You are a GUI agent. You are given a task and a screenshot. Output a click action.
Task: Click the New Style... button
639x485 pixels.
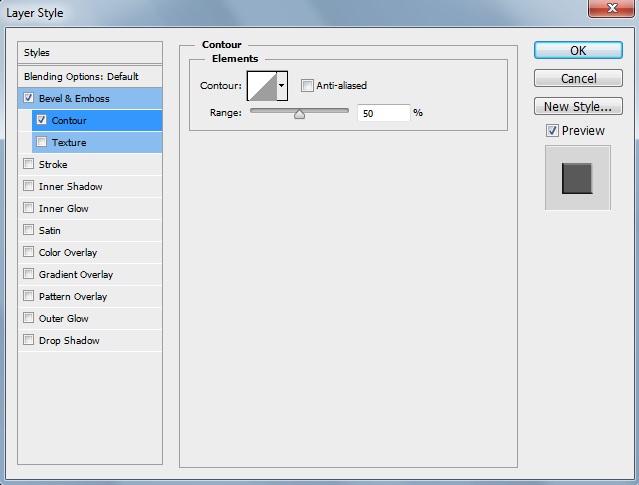[x=578, y=106]
